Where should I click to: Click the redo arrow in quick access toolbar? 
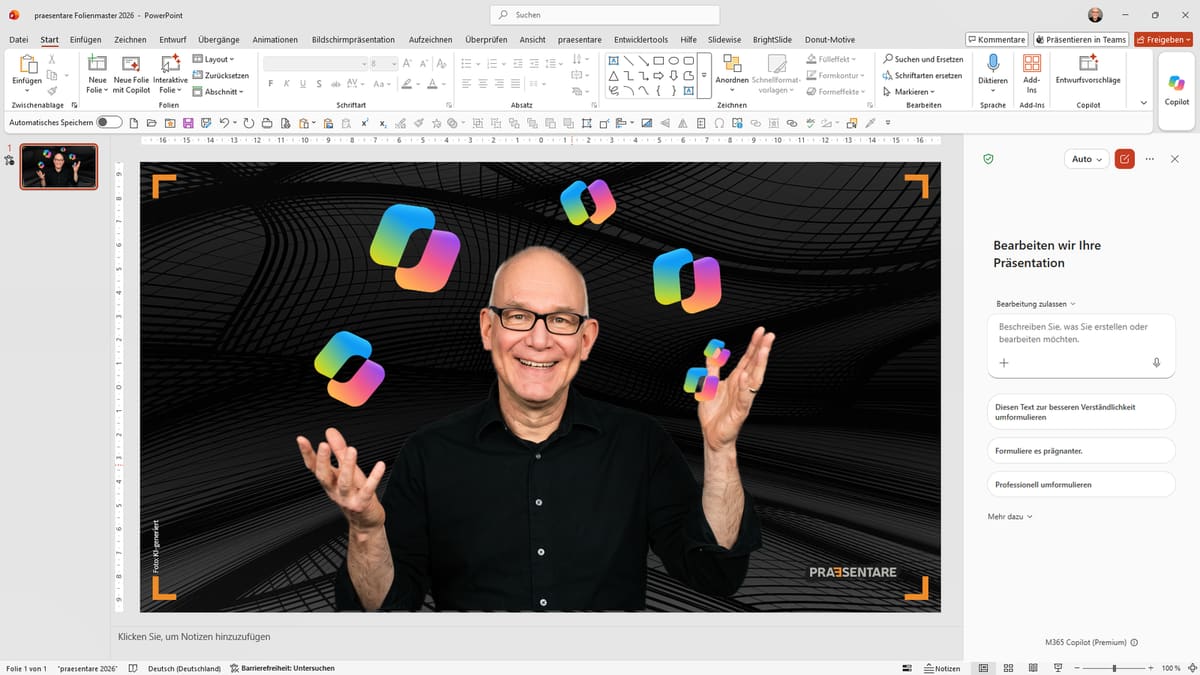point(247,123)
